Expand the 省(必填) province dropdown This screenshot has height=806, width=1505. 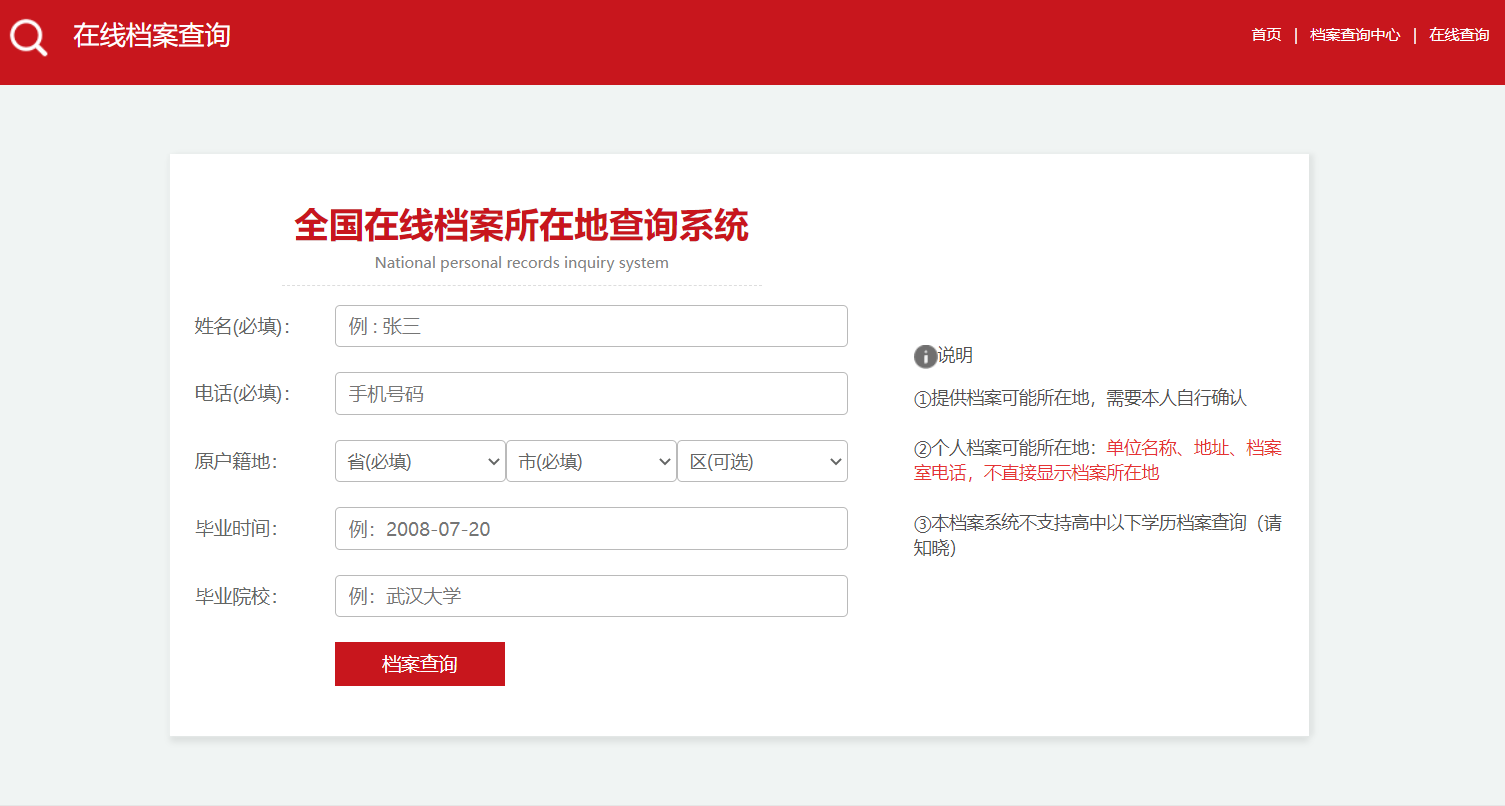click(420, 461)
